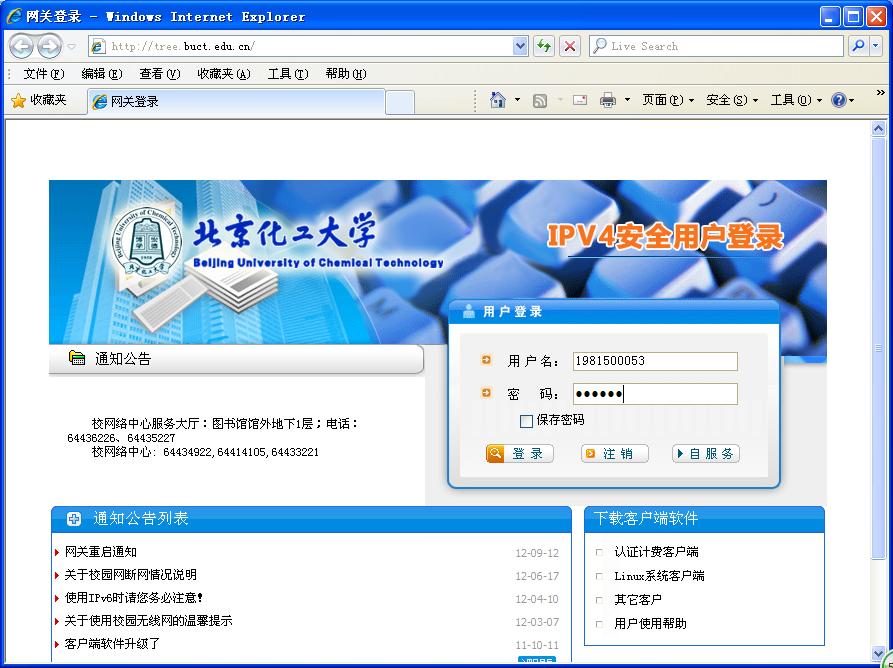The image size is (893, 668).
Task: Click the 北京化工大学 university seal logo
Action: (x=147, y=242)
